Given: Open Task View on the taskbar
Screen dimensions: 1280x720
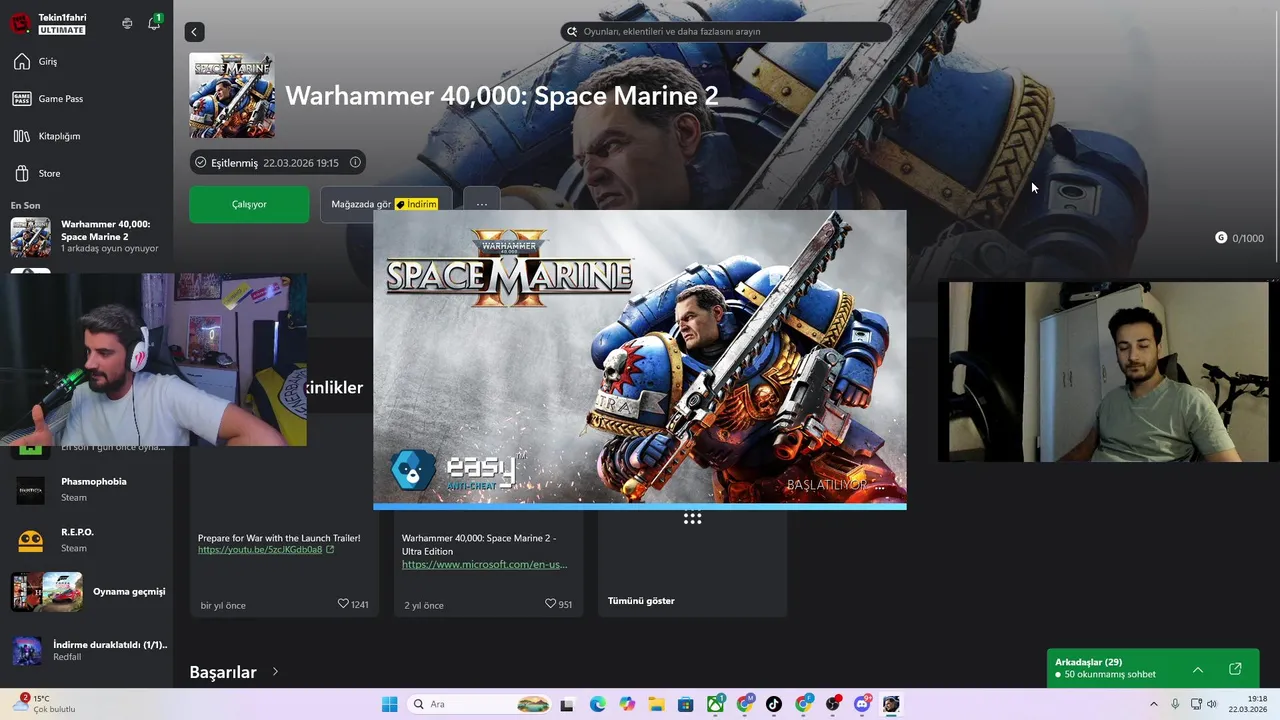Looking at the screenshot, I should tap(567, 704).
